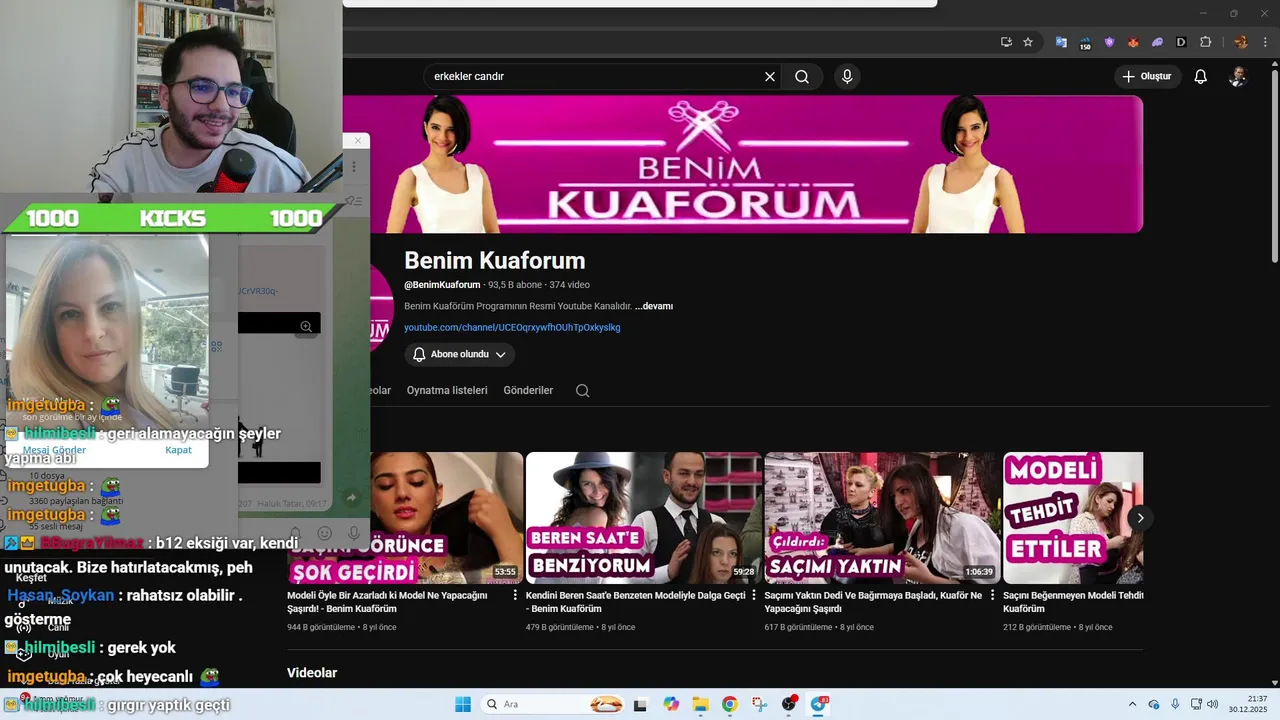Open the MetaMask fox extension
Viewport: 1280px width, 720px height.
tap(1133, 42)
